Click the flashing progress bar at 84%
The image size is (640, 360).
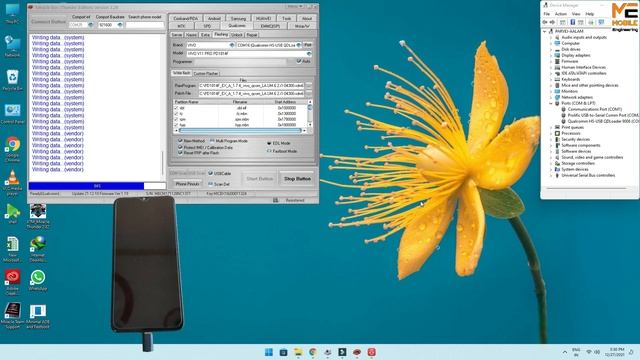[x=97, y=186]
